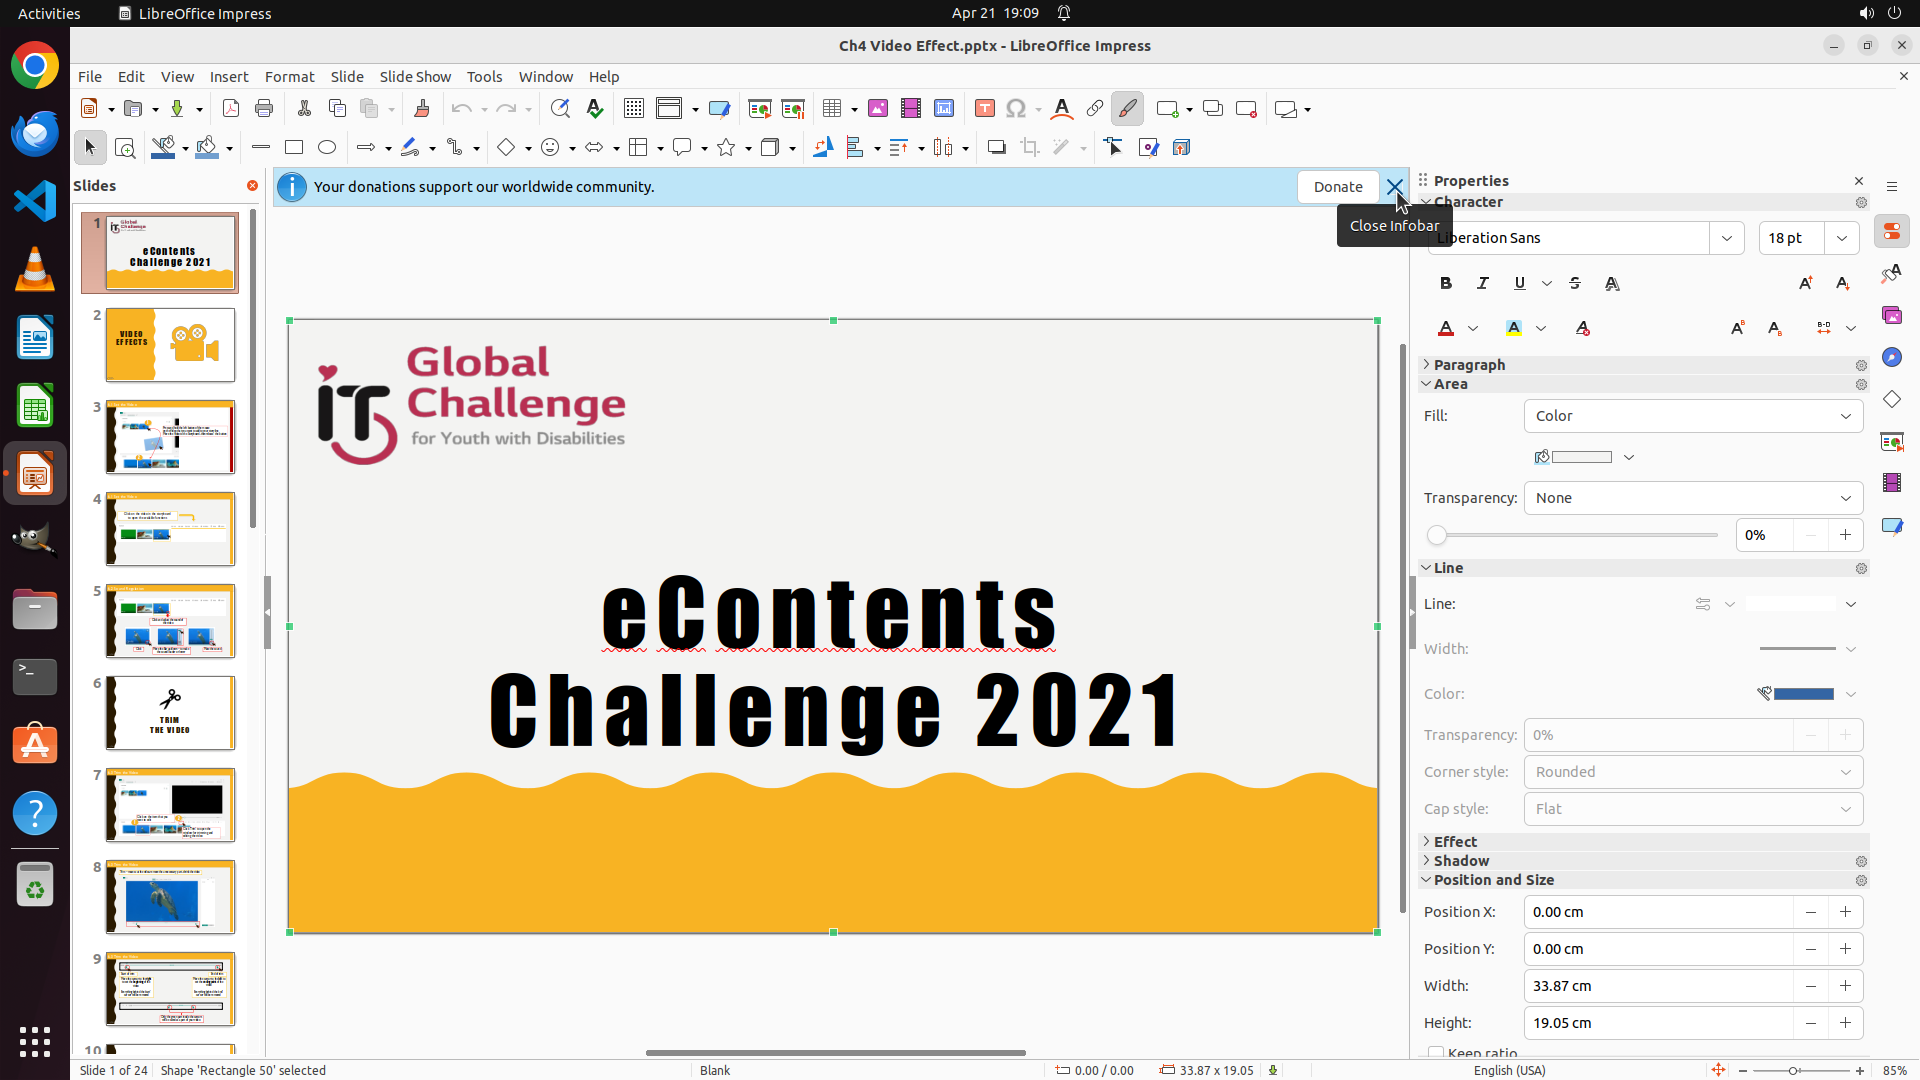Open the font size dropdown
This screenshot has height=1080, width=1920.
click(1842, 238)
